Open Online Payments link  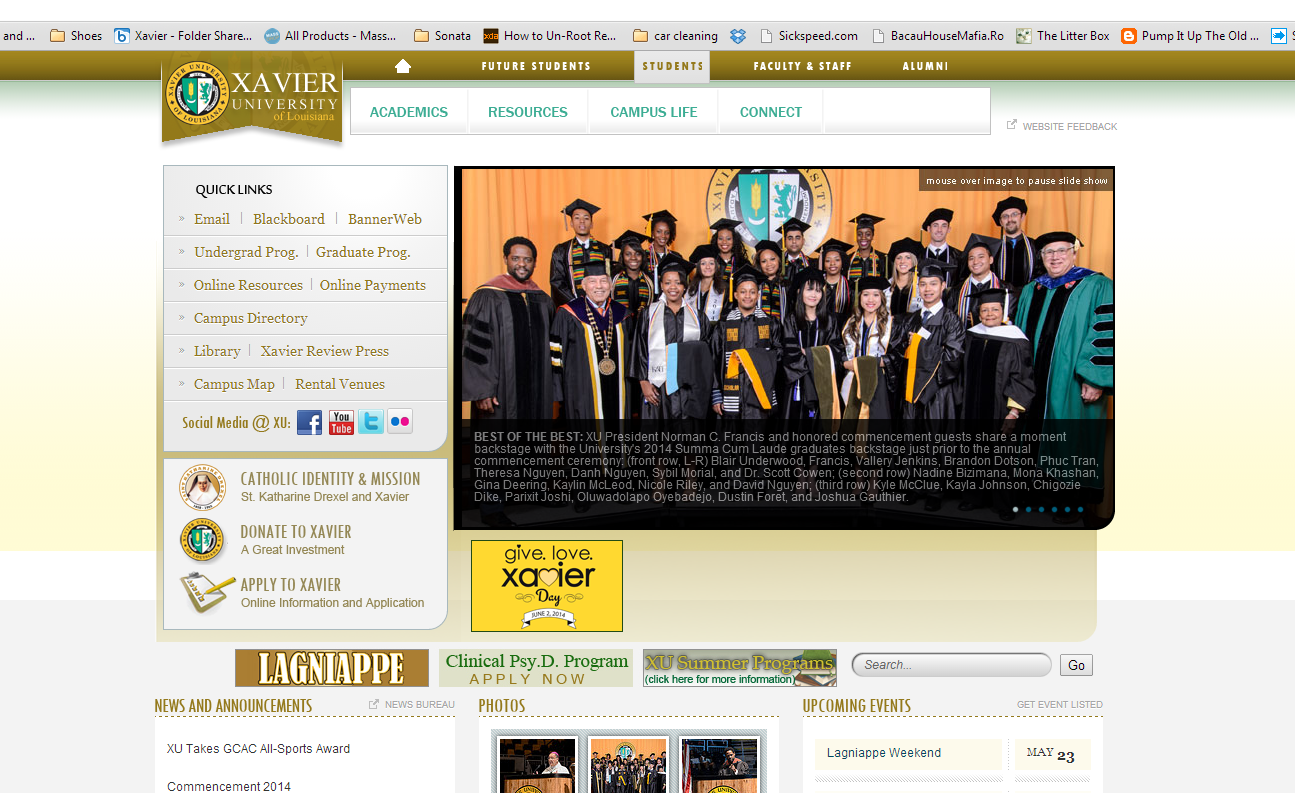pyautogui.click(x=373, y=285)
